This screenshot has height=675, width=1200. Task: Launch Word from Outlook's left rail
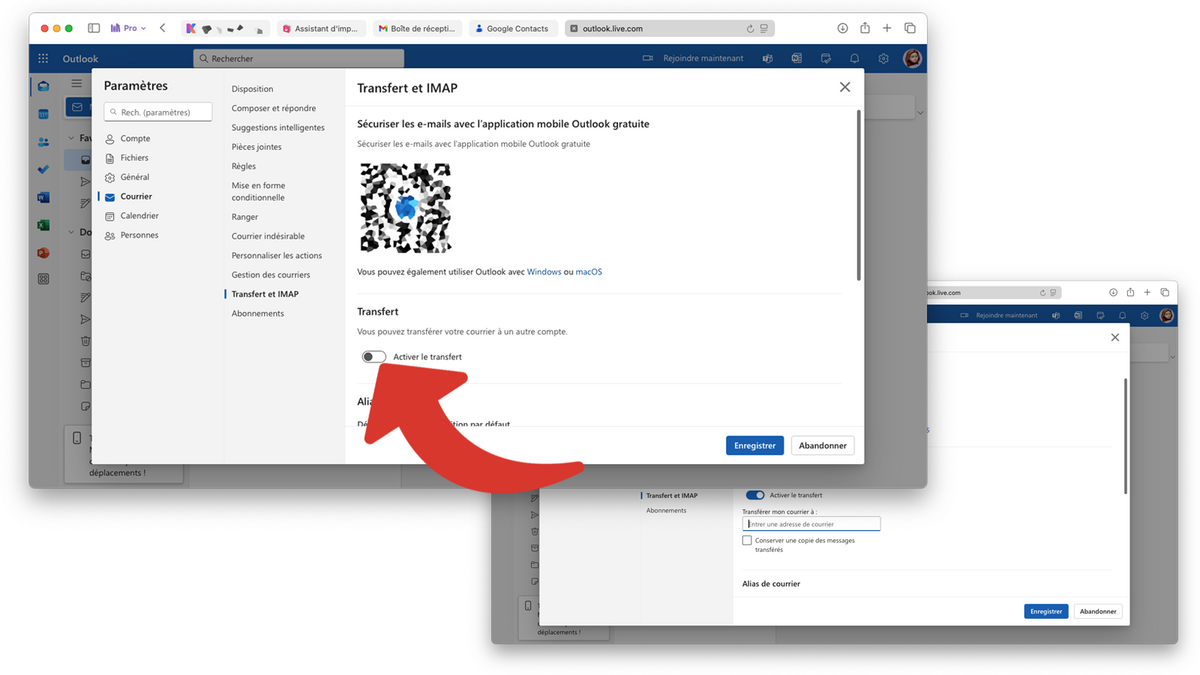[43, 198]
